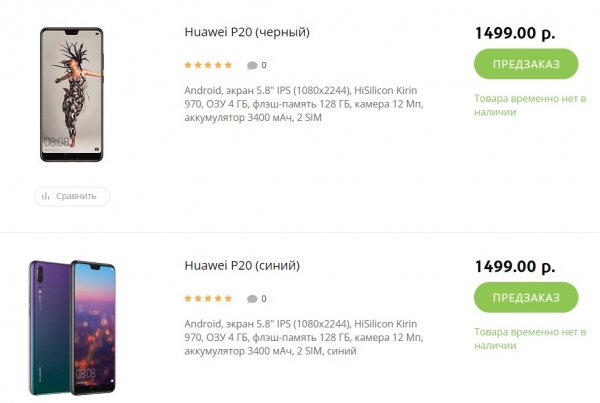Click the third star under Huawei P20 (черный)
The image size is (600, 403).
[x=208, y=65]
